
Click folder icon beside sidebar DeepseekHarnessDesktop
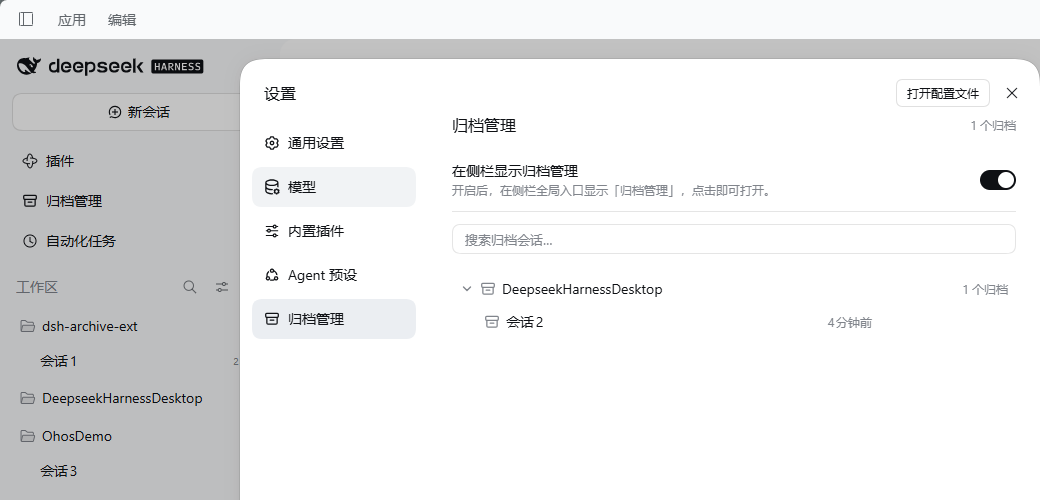27,399
